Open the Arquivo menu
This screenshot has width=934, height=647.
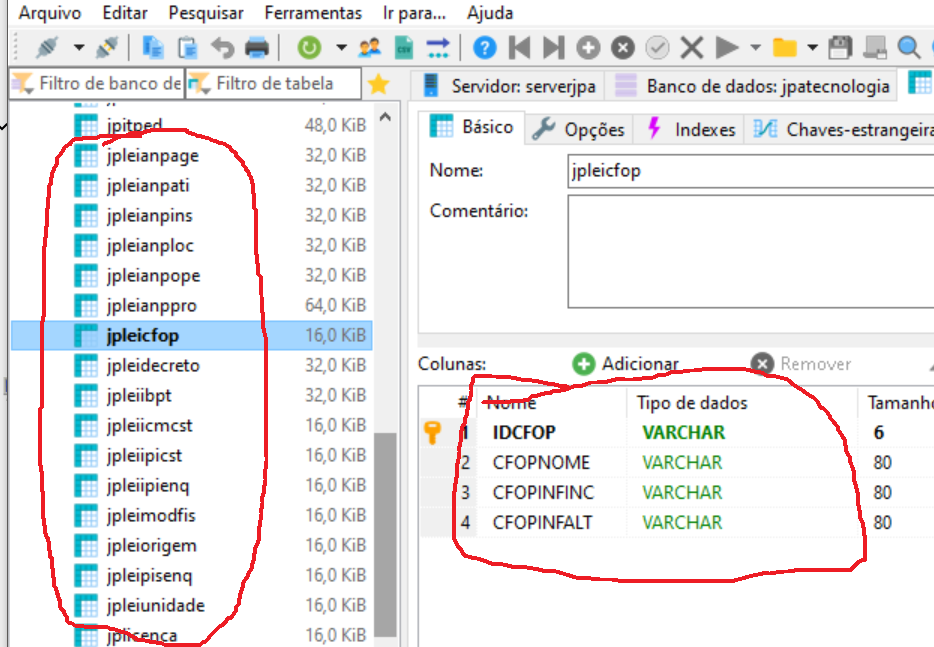point(50,13)
